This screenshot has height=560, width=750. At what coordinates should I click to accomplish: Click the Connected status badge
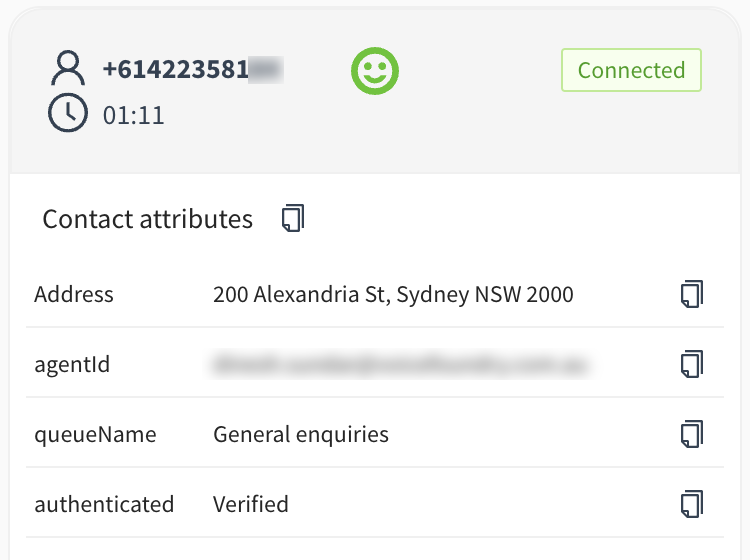coord(631,70)
